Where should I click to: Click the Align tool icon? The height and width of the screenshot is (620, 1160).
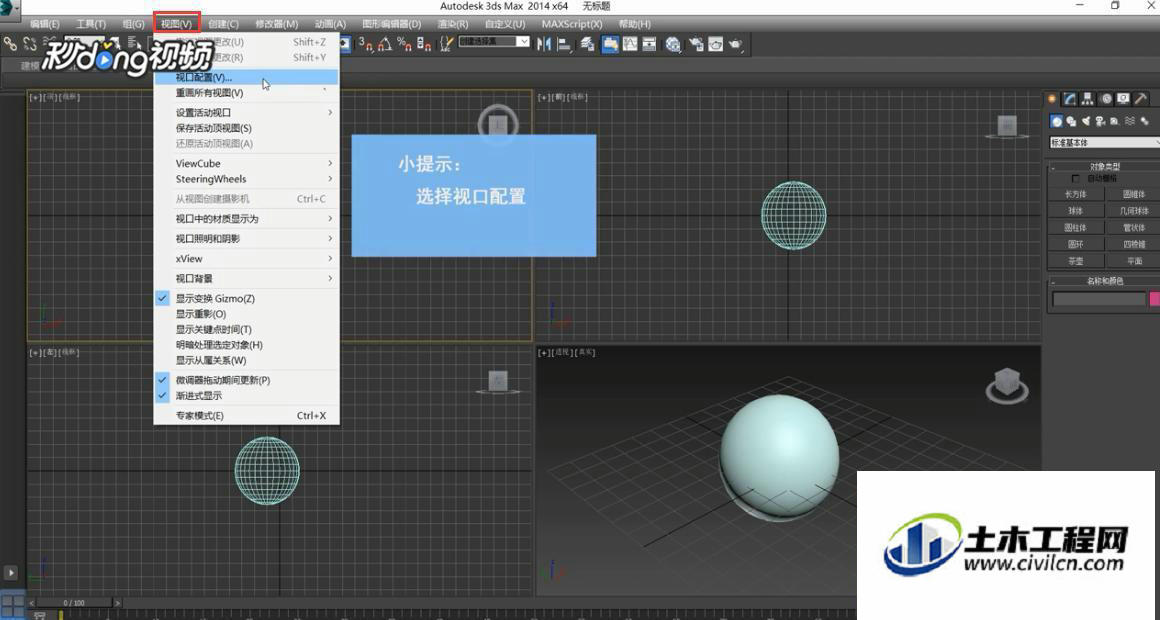coord(564,44)
